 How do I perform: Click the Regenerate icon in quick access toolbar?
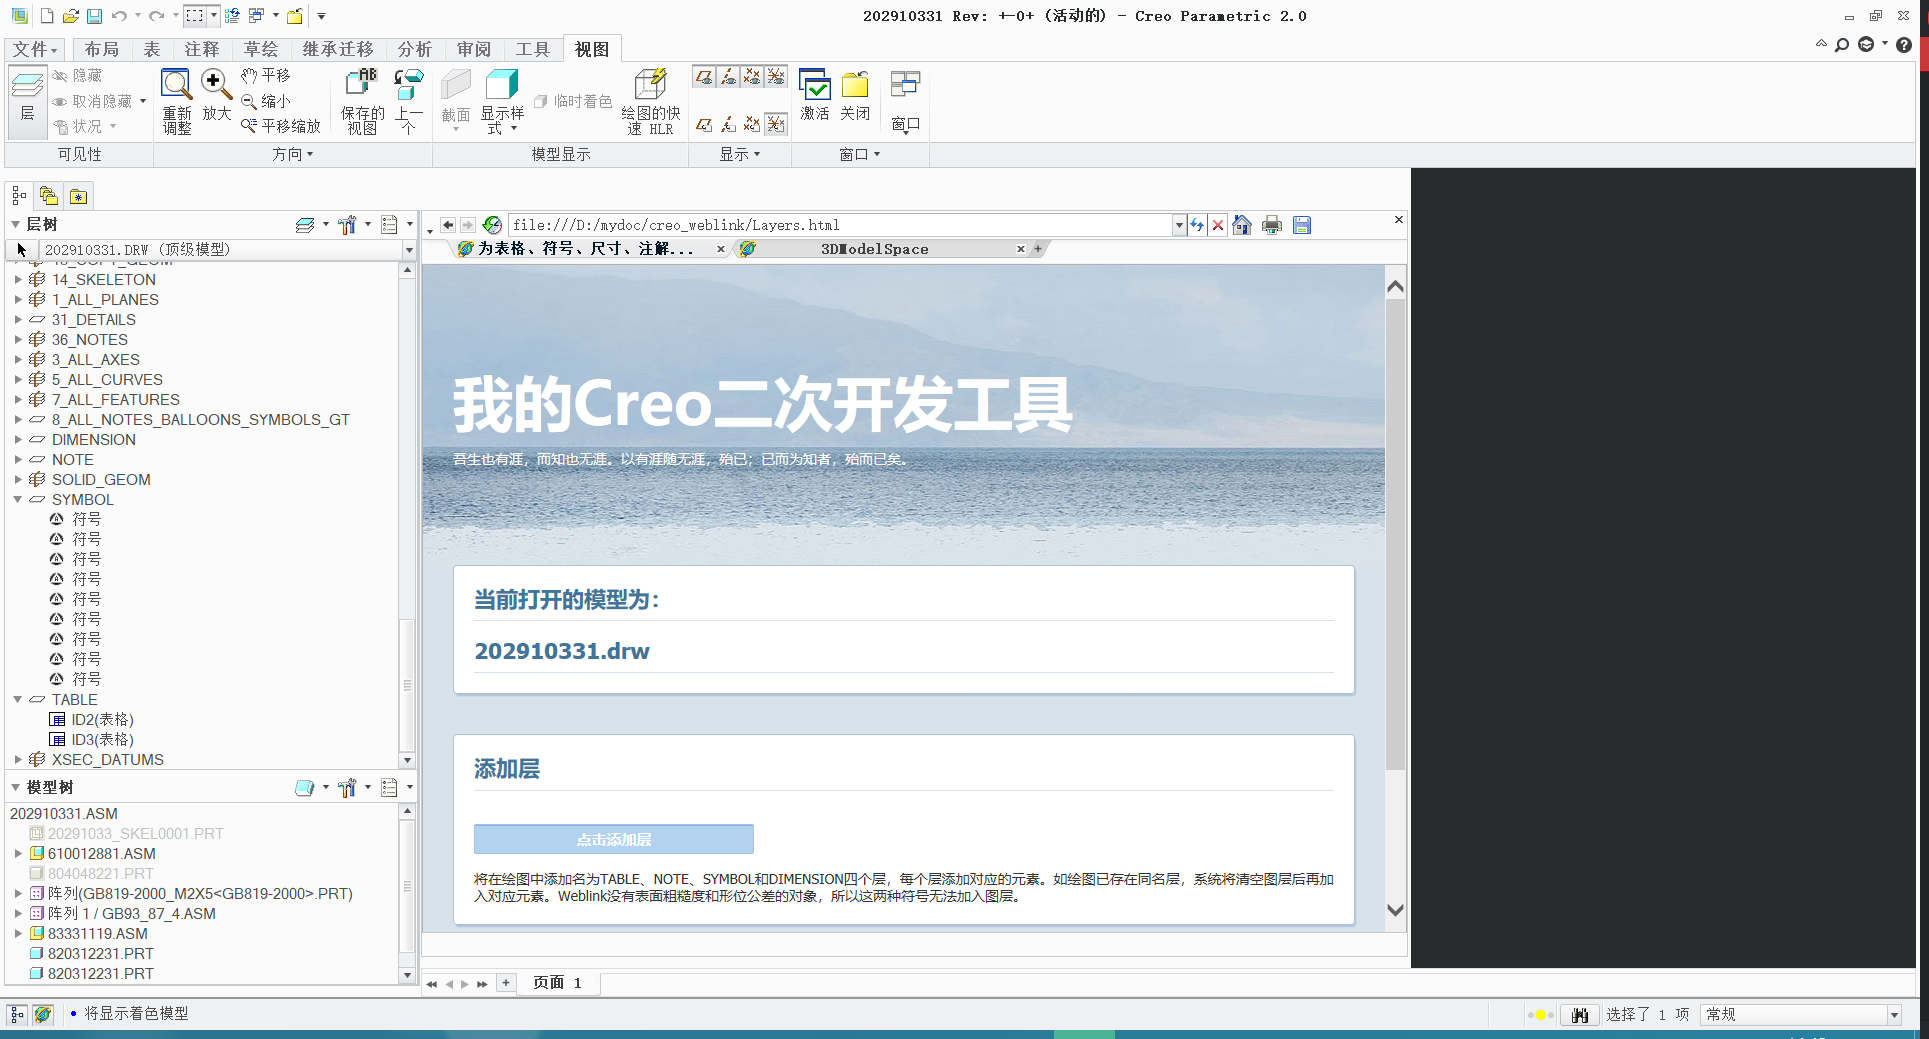tap(232, 16)
